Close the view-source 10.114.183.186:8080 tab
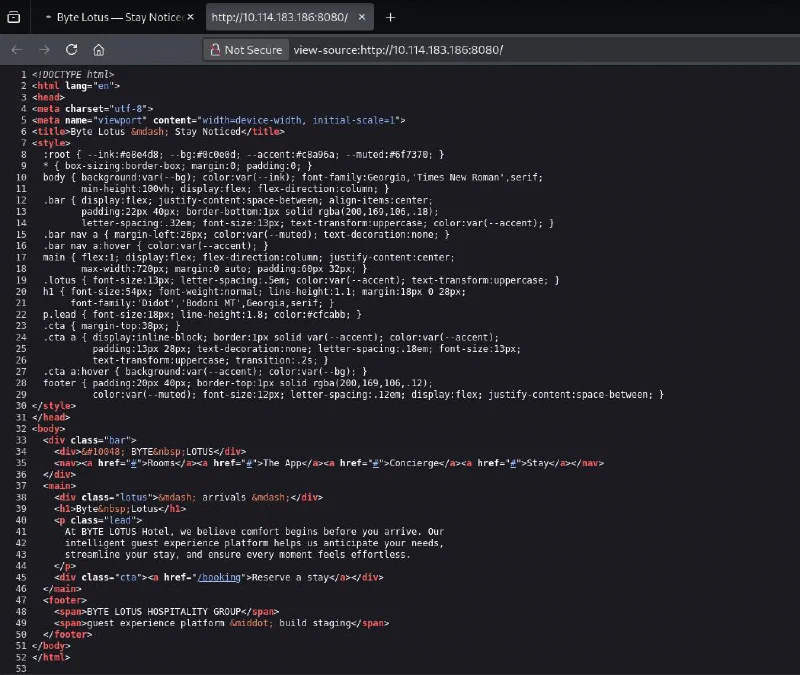 pos(362,17)
